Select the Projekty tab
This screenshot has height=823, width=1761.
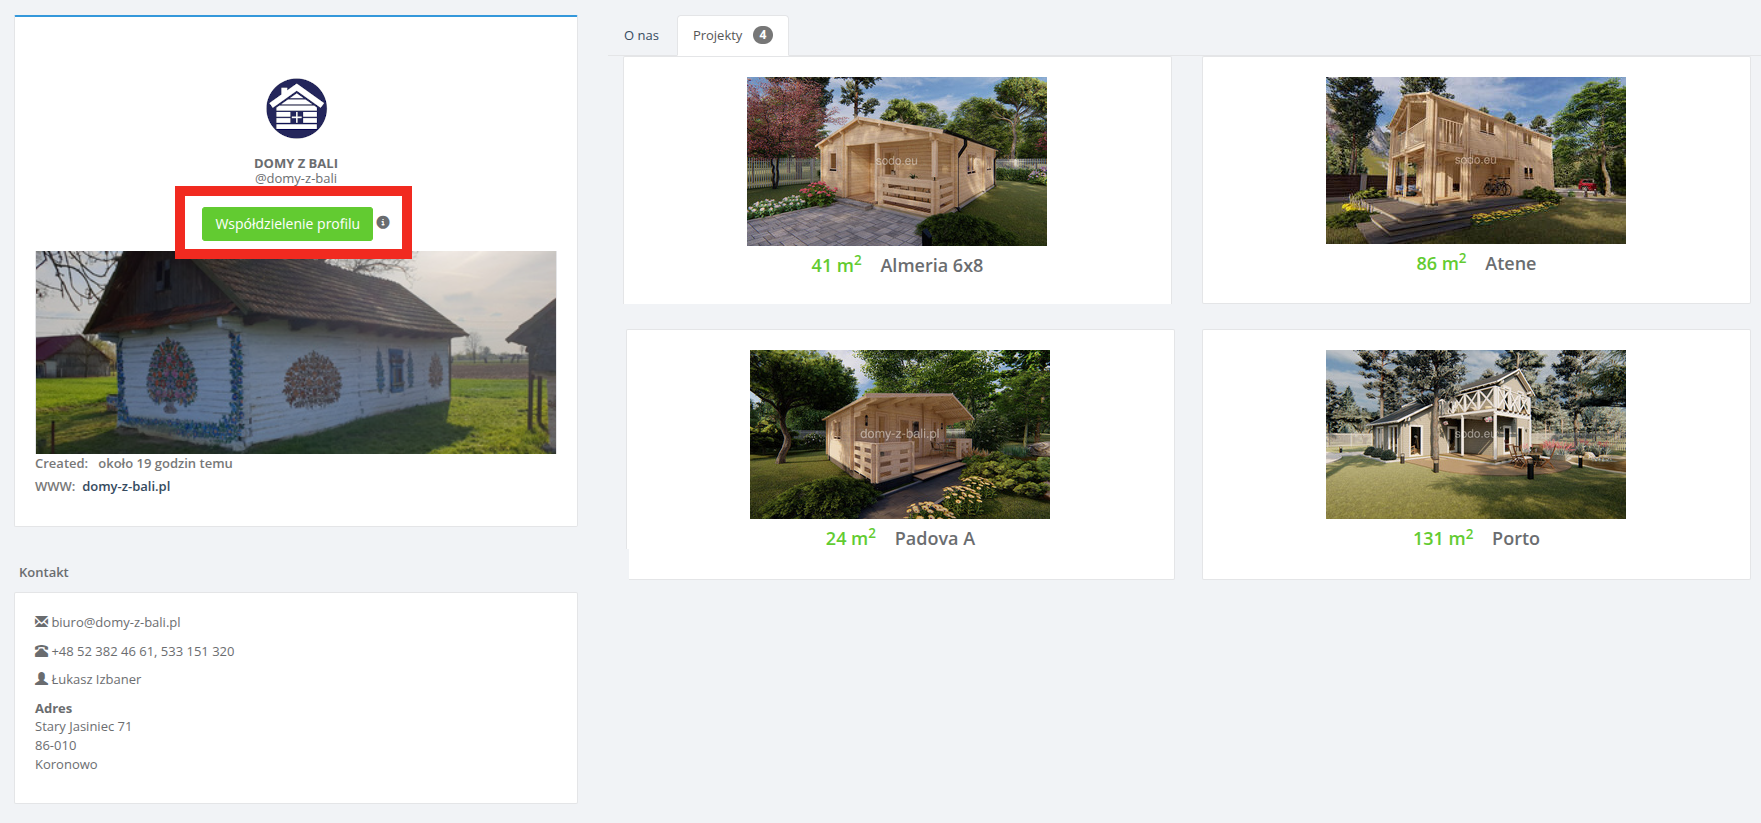point(717,36)
